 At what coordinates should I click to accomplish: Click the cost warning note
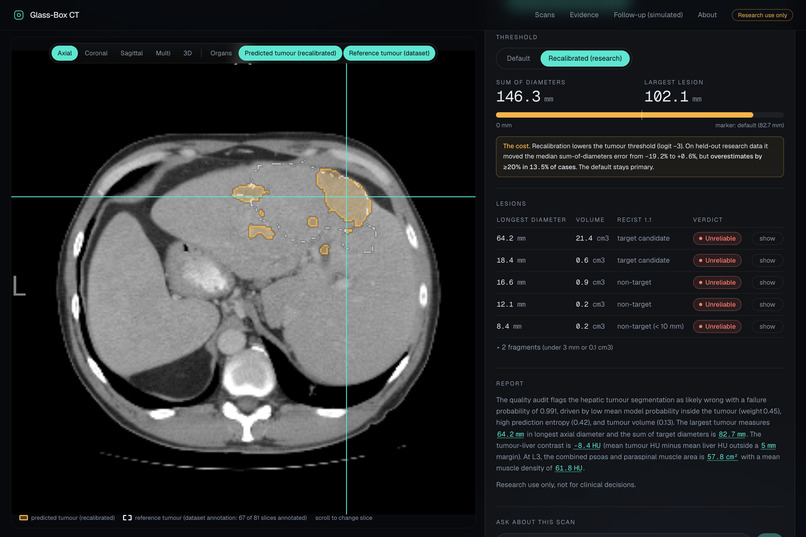[x=639, y=157]
